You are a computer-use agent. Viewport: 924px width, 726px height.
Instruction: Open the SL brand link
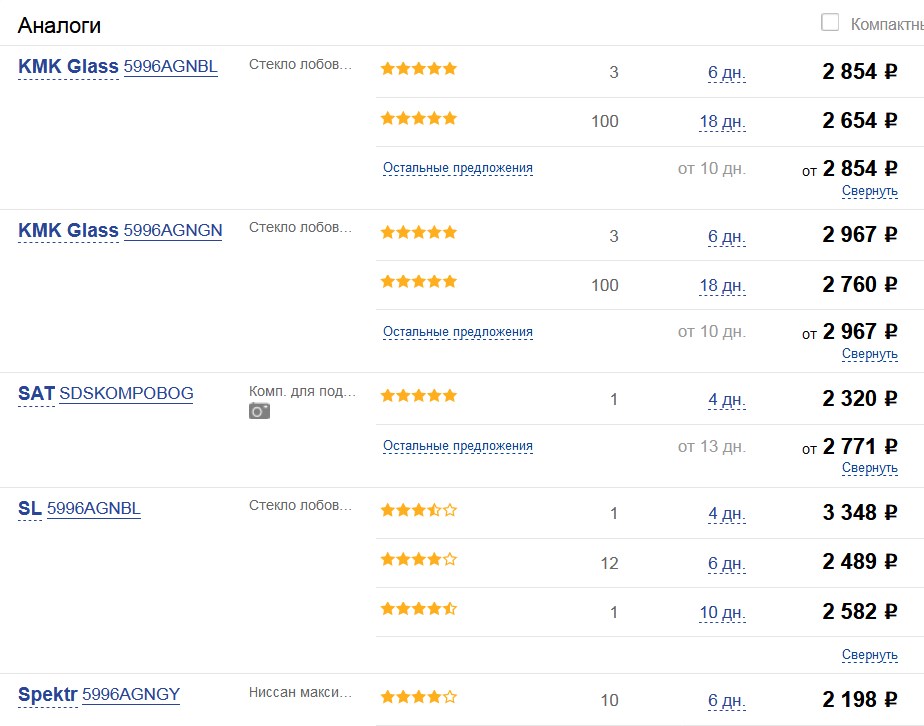pos(30,508)
